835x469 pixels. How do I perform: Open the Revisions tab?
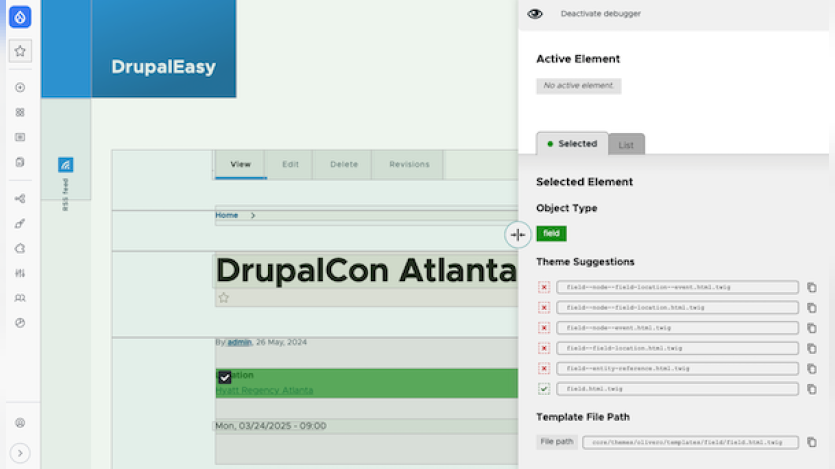coord(409,164)
